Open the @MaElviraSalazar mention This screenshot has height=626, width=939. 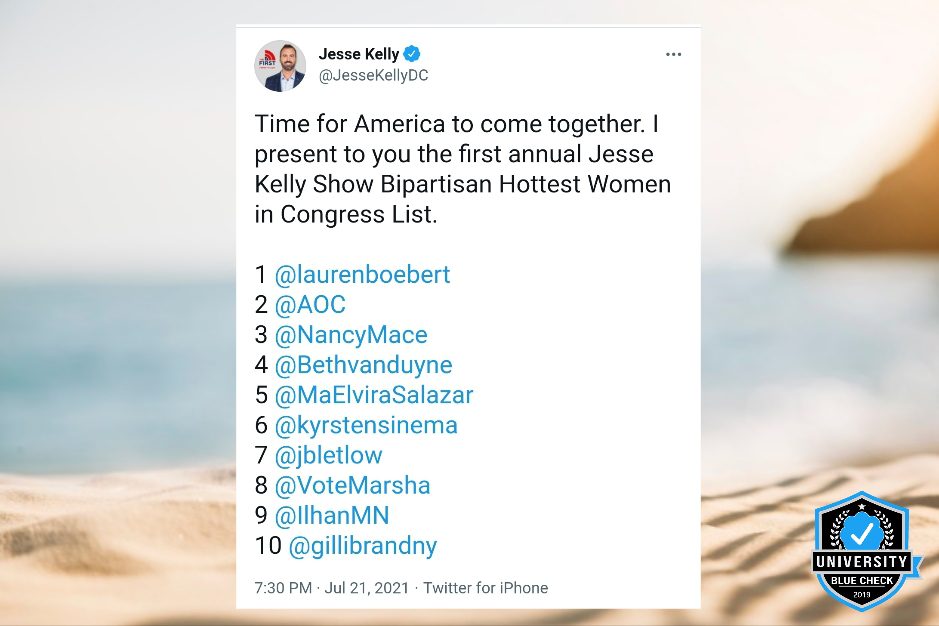point(374,395)
